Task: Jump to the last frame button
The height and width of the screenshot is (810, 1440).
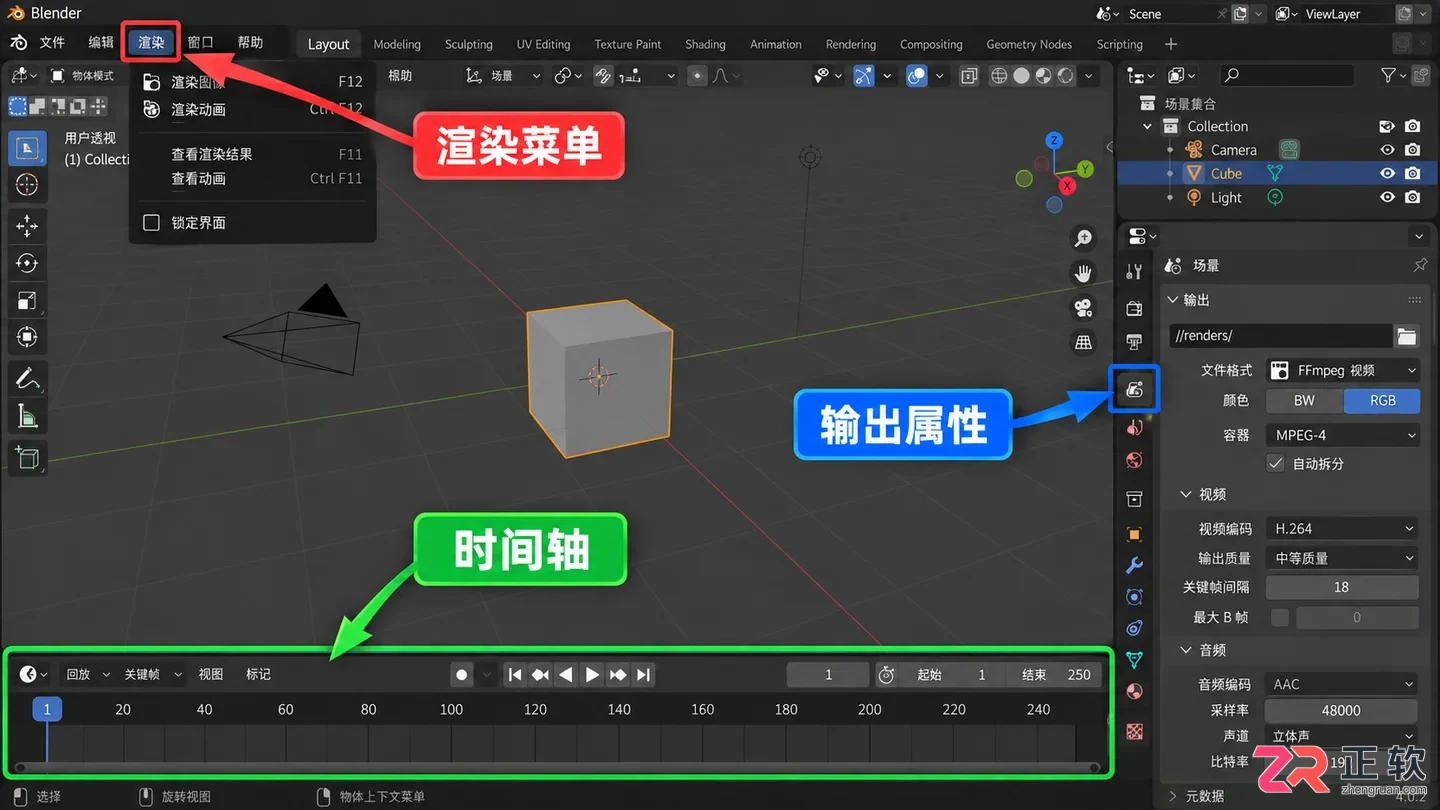Action: click(644, 675)
